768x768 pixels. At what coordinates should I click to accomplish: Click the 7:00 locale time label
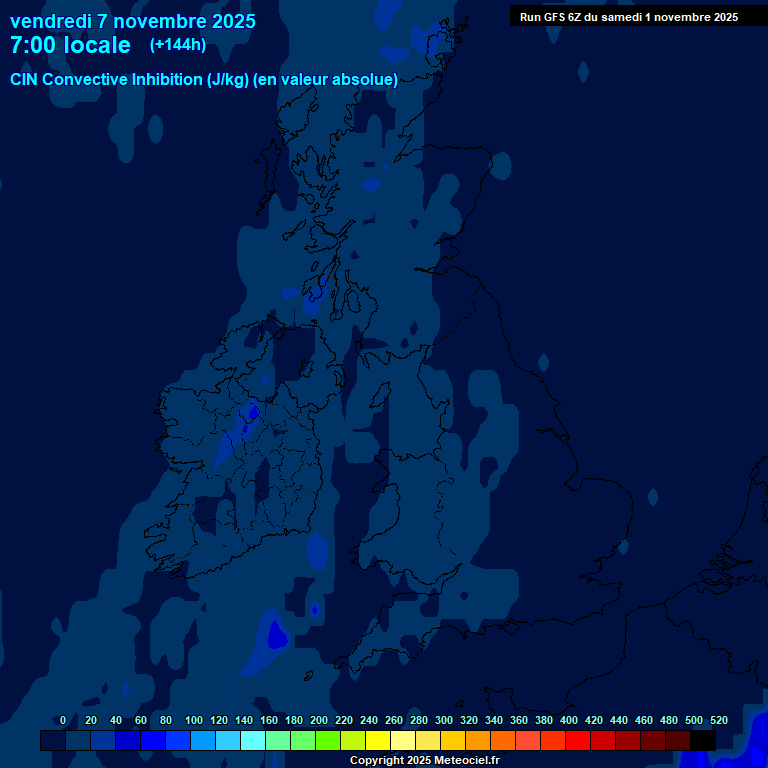(x=70, y=46)
